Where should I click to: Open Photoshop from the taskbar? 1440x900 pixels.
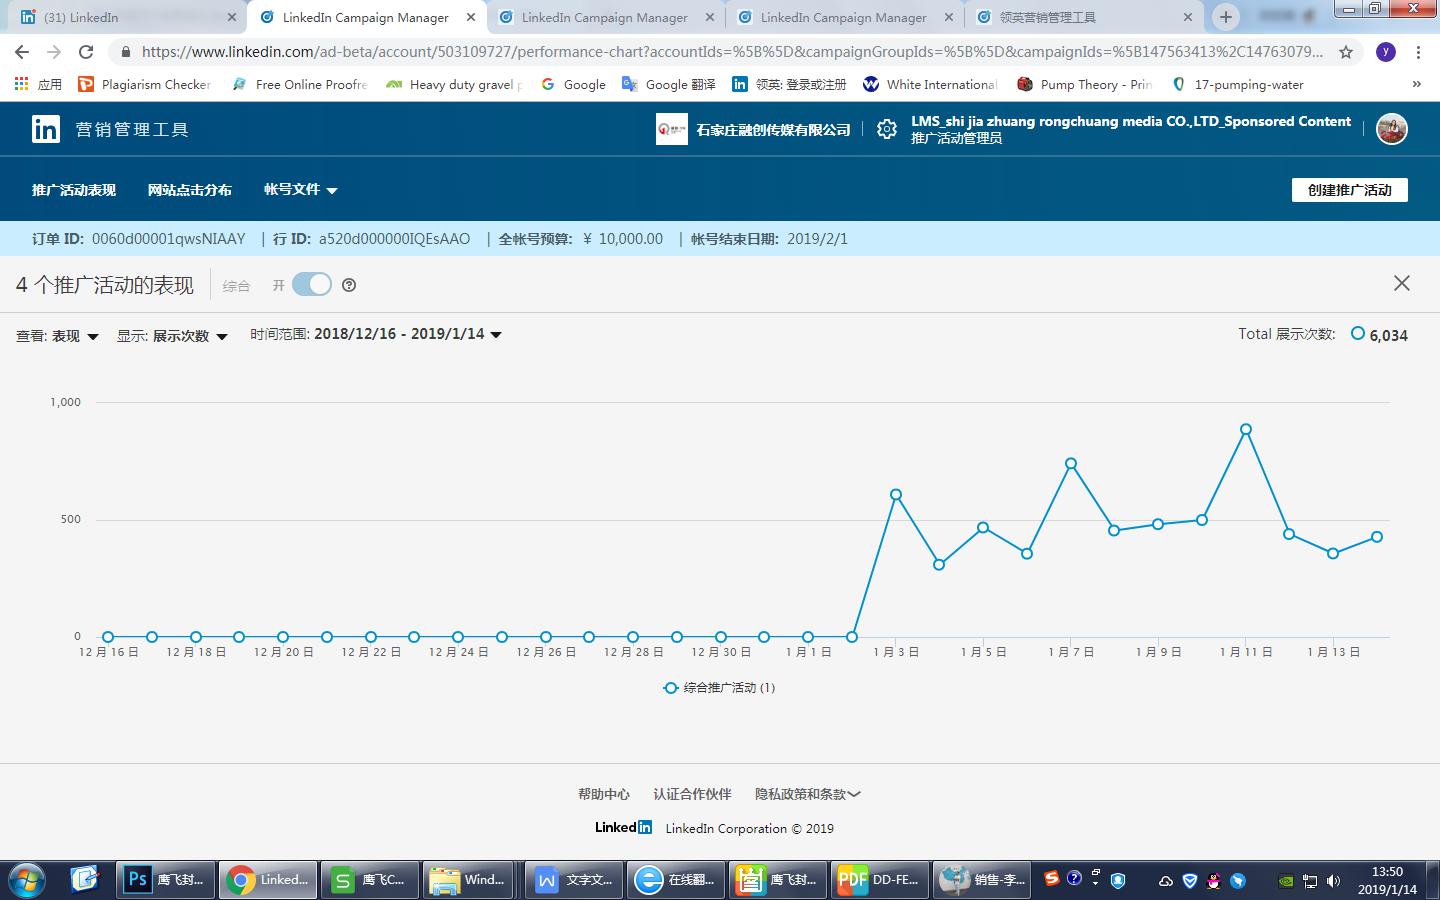pos(162,880)
